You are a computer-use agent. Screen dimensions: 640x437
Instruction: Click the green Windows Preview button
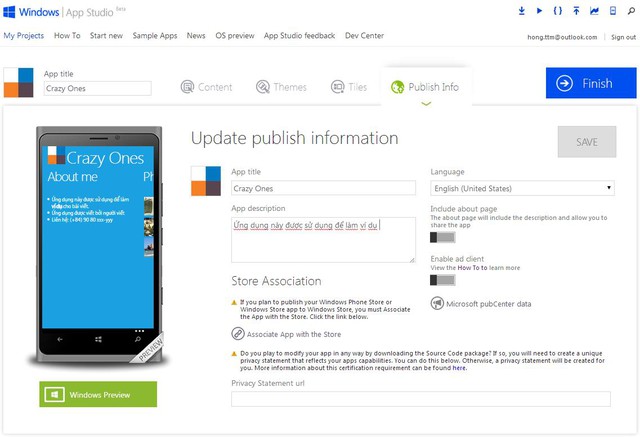coord(98,395)
